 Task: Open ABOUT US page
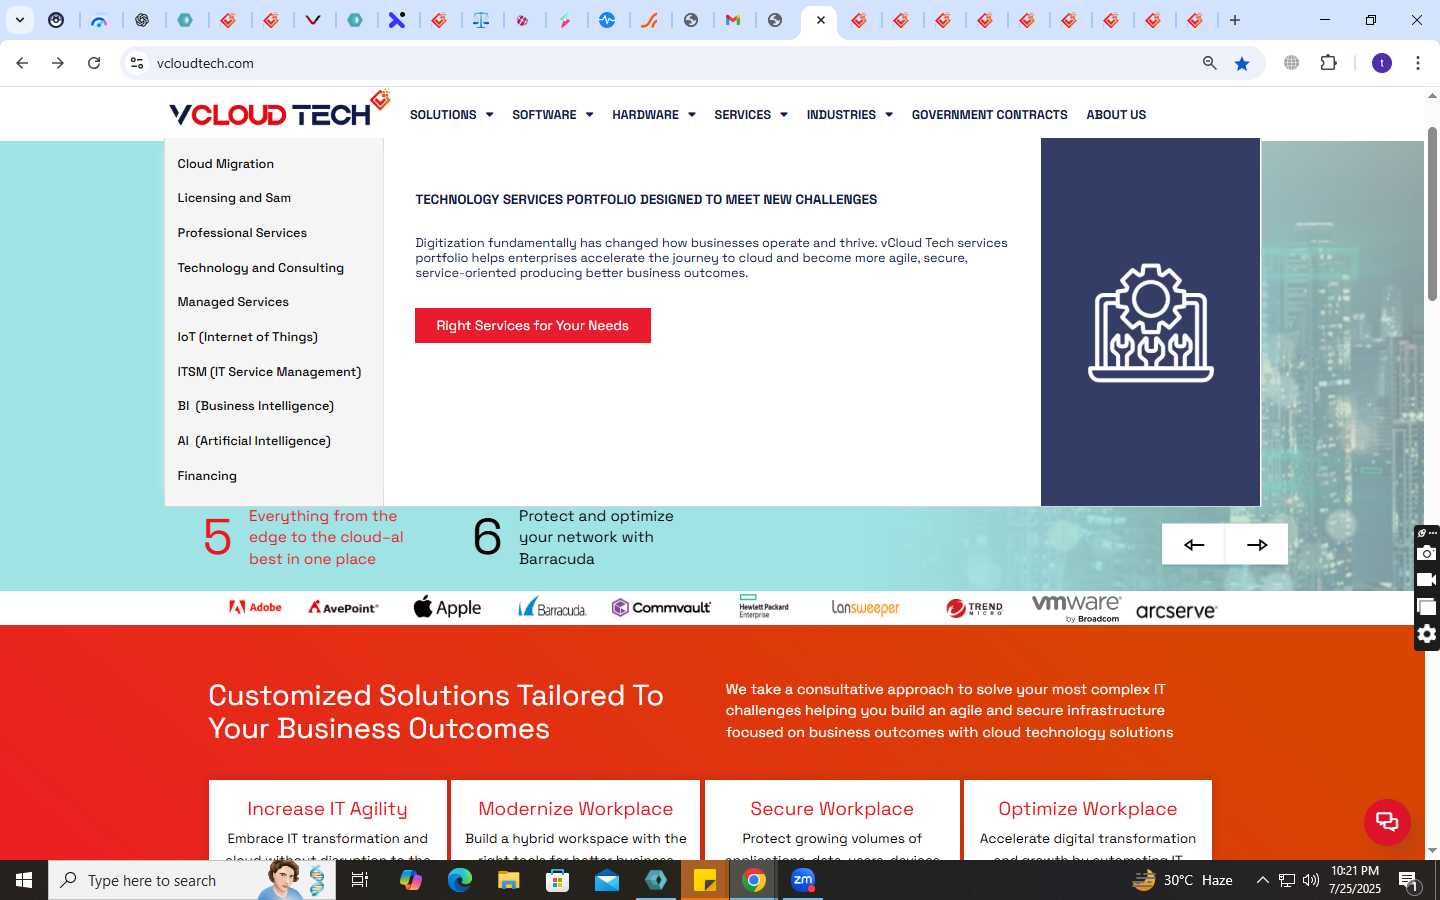1116,115
